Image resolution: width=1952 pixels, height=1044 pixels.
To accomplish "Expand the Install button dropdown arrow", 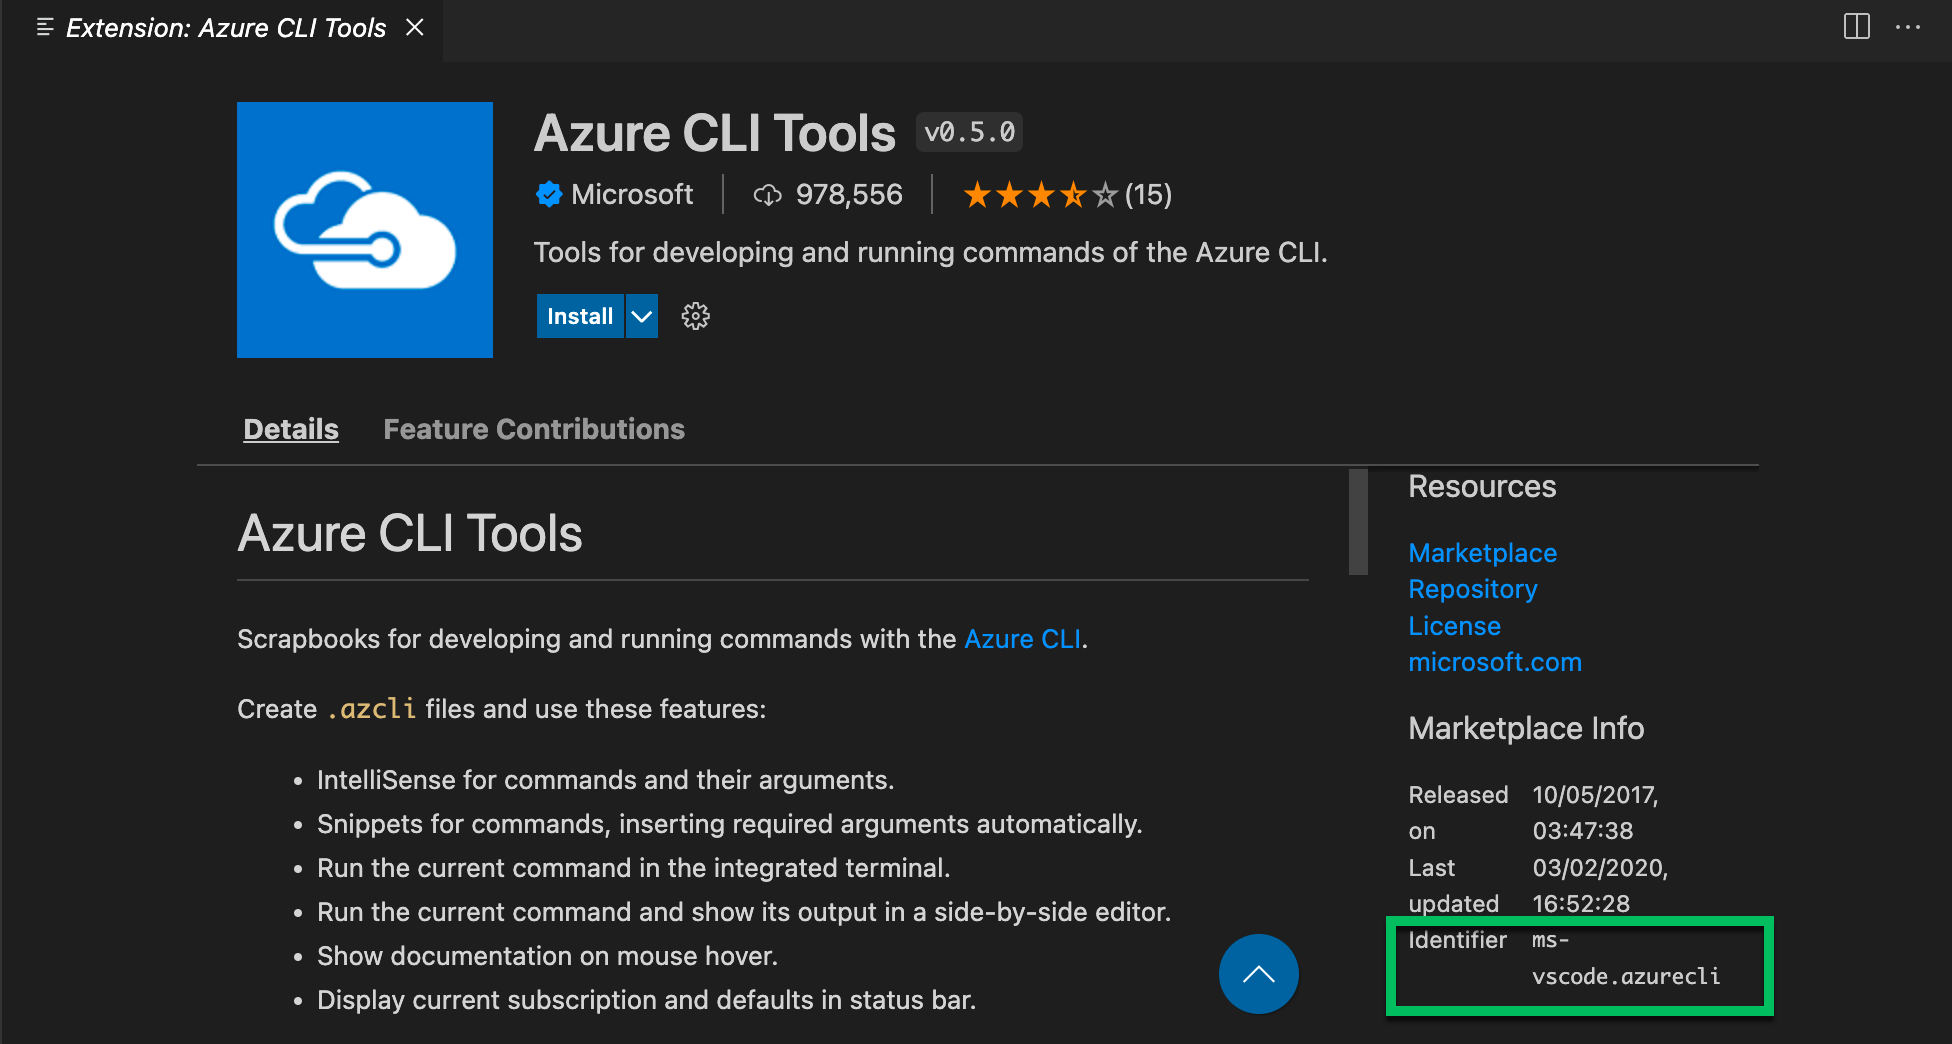I will click(641, 316).
